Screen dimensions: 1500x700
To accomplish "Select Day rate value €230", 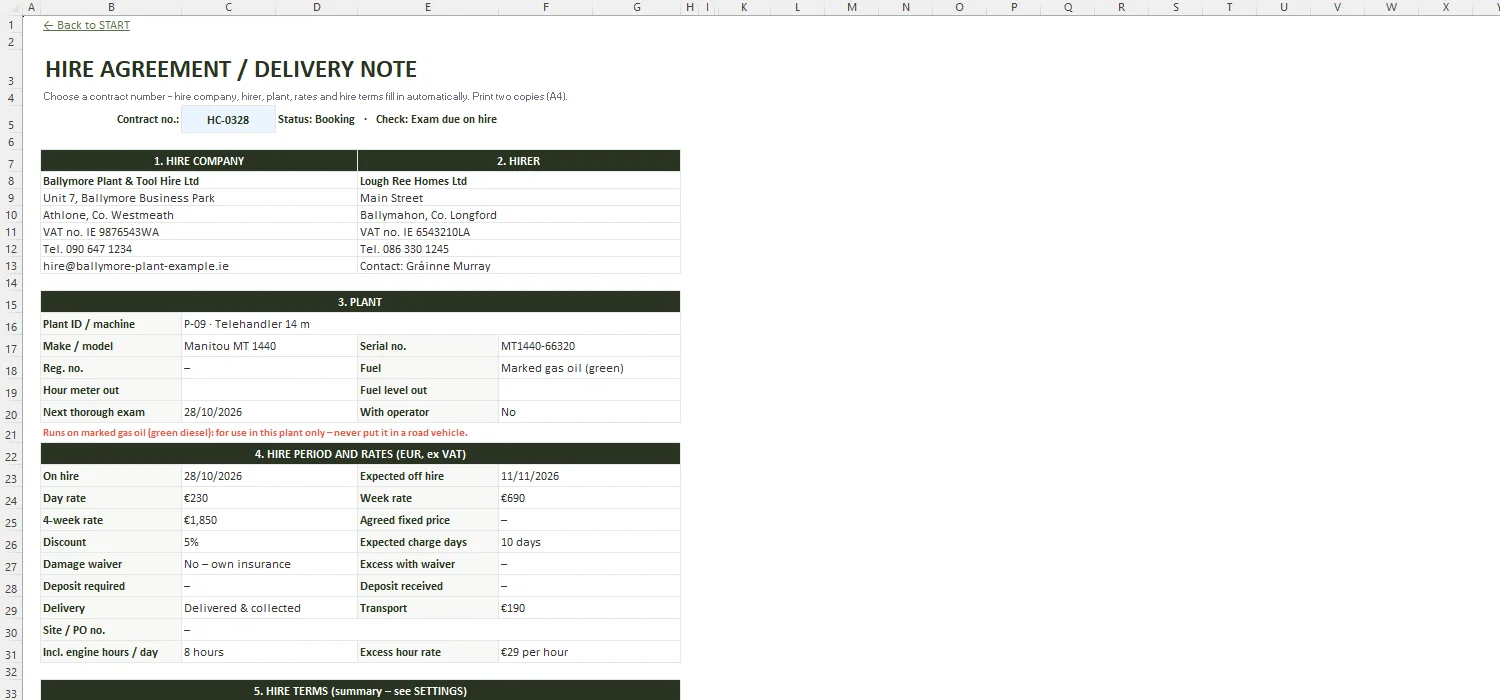I will point(269,498).
